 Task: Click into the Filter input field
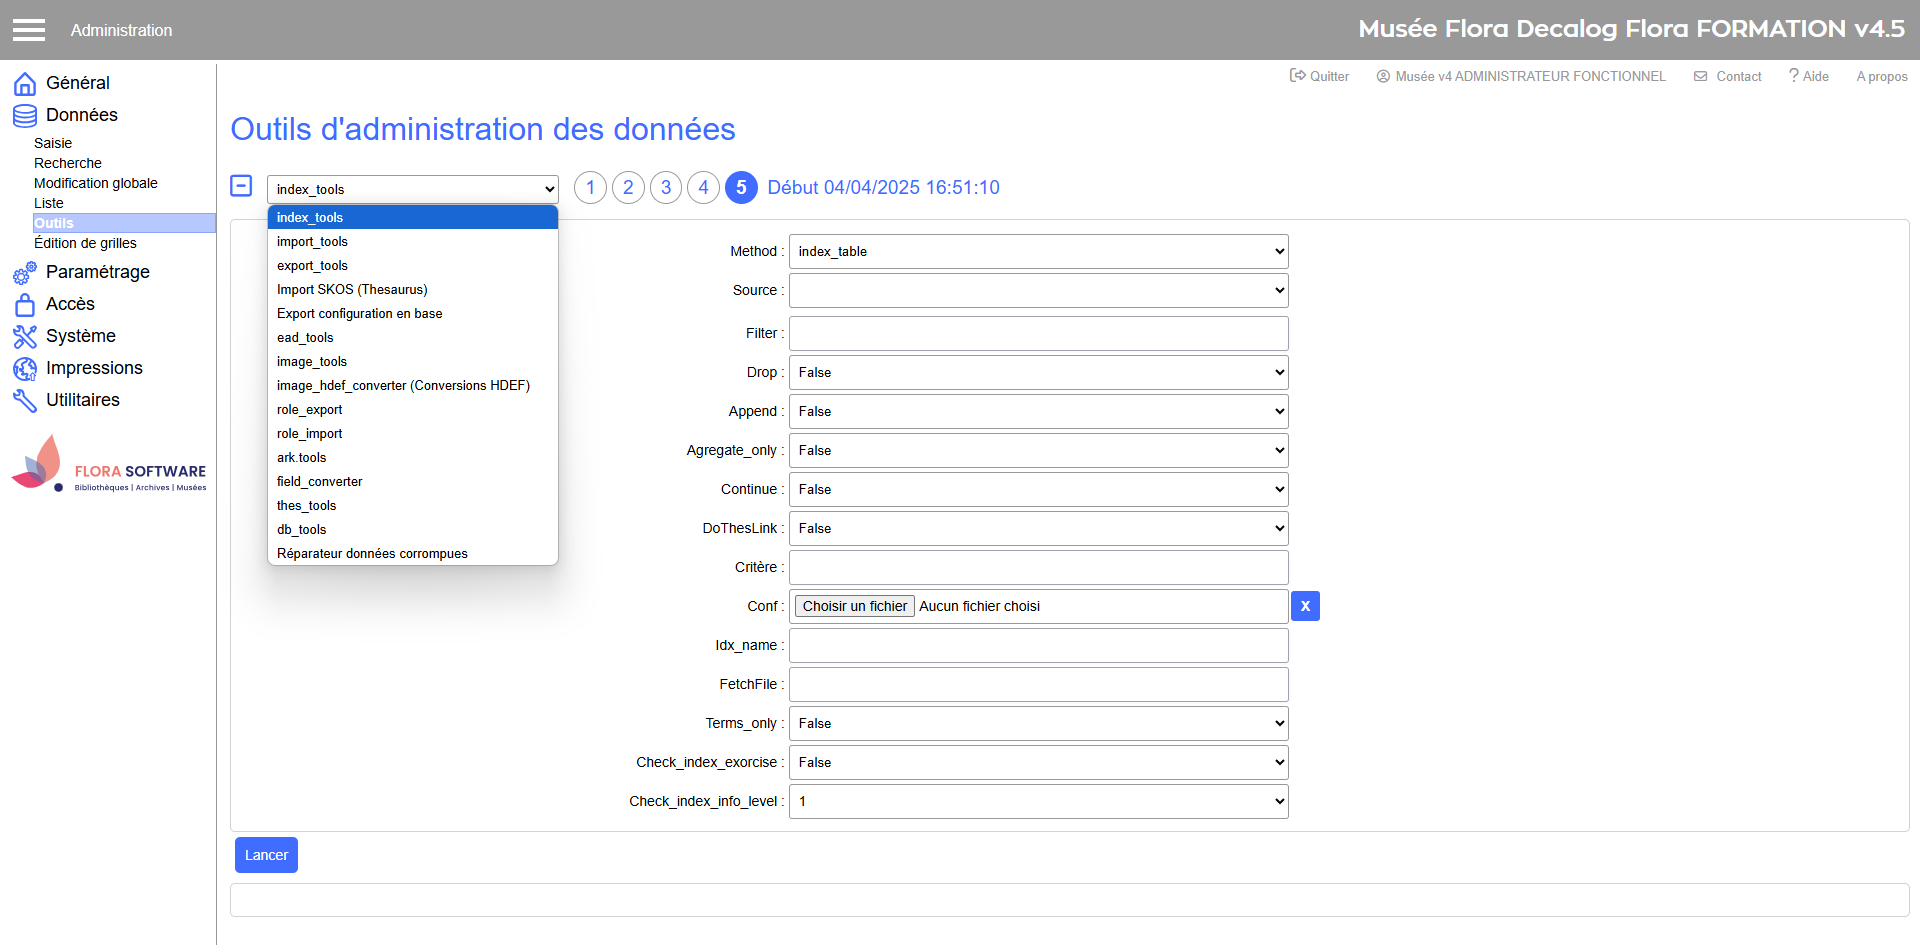point(1038,334)
